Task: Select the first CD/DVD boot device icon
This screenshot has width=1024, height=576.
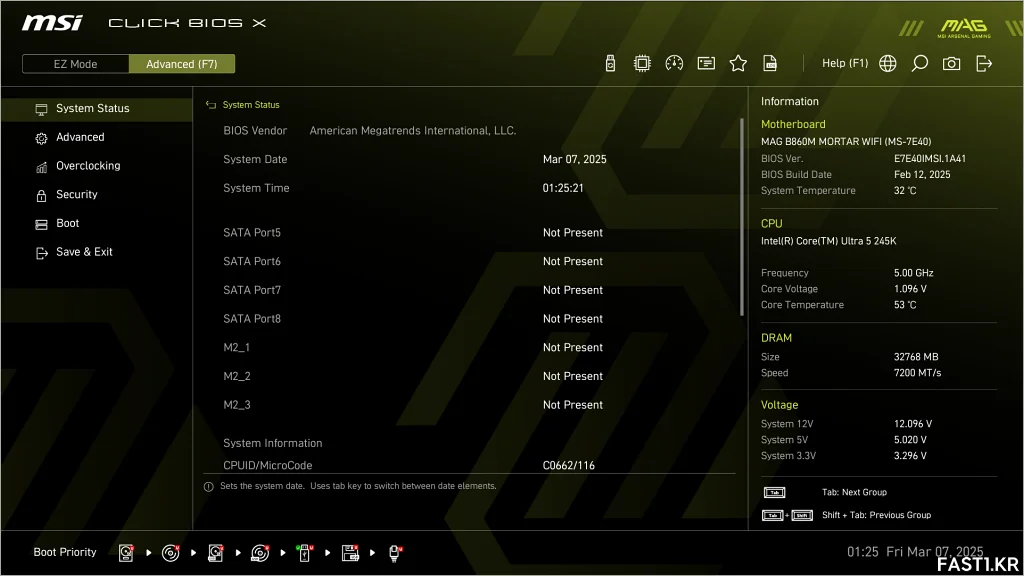Action: click(170, 552)
